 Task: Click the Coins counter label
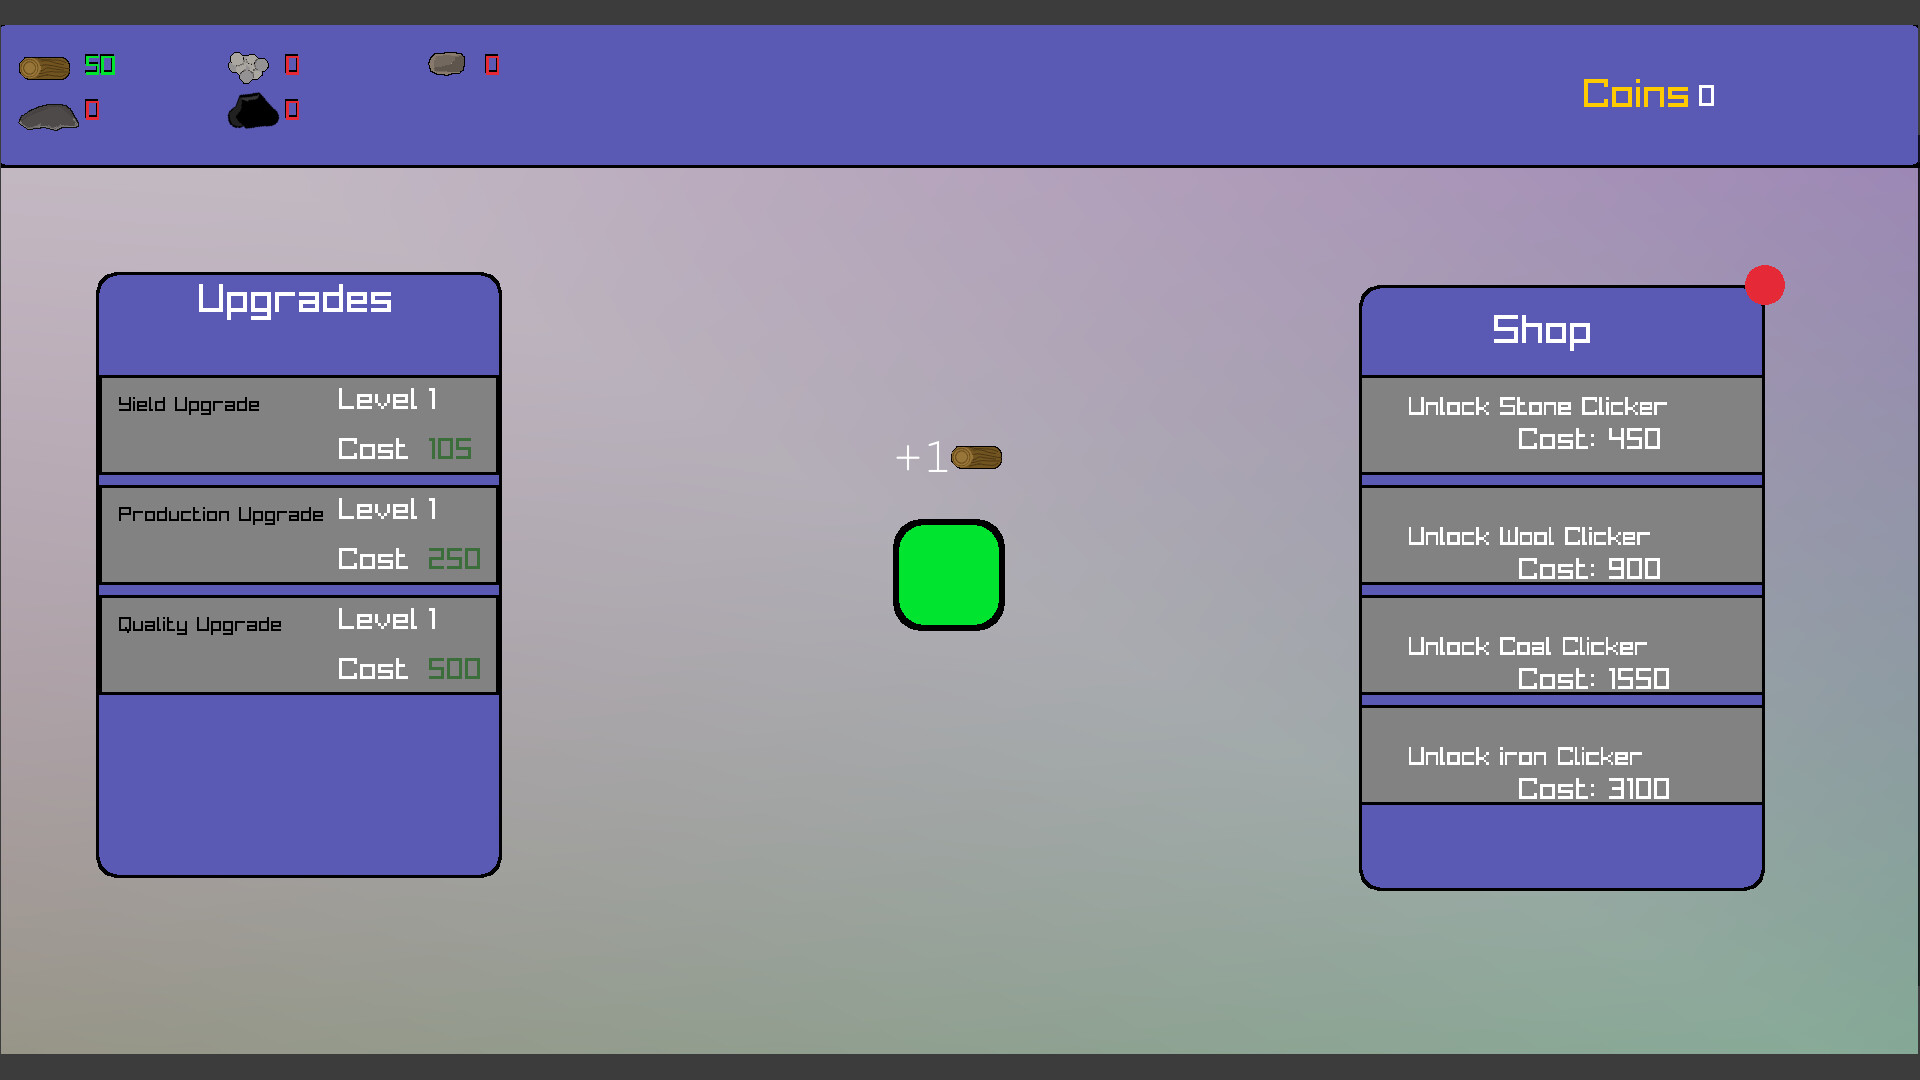click(1635, 95)
